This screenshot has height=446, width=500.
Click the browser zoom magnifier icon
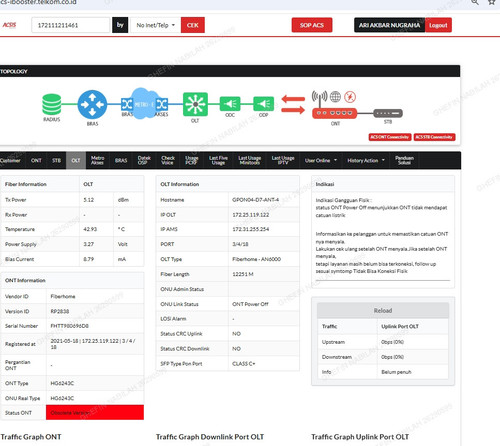[475, 2]
